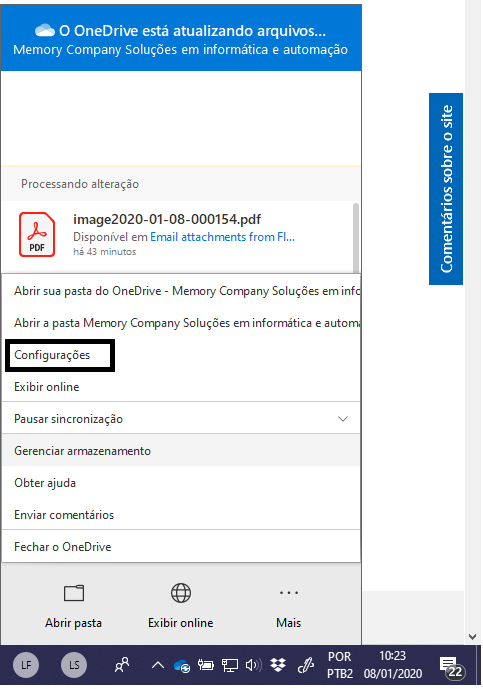Select Configurações from the OneDrive menu
The image size is (483, 689).
pos(60,355)
